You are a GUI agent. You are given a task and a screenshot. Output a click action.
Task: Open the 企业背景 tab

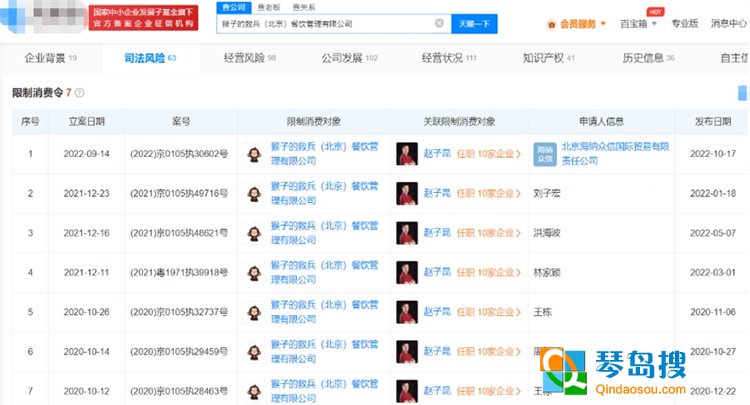coord(50,58)
